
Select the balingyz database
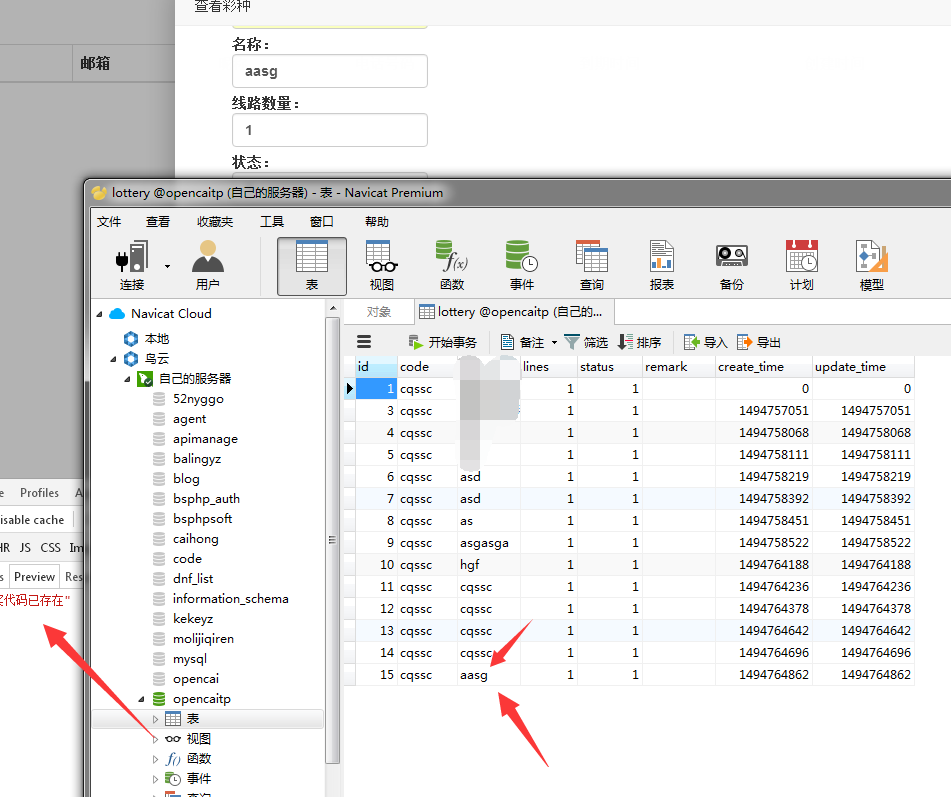(197, 459)
